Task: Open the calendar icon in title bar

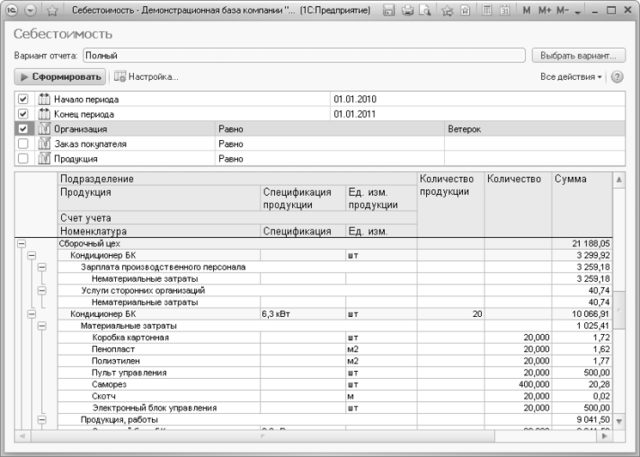Action: pyautogui.click(x=505, y=11)
